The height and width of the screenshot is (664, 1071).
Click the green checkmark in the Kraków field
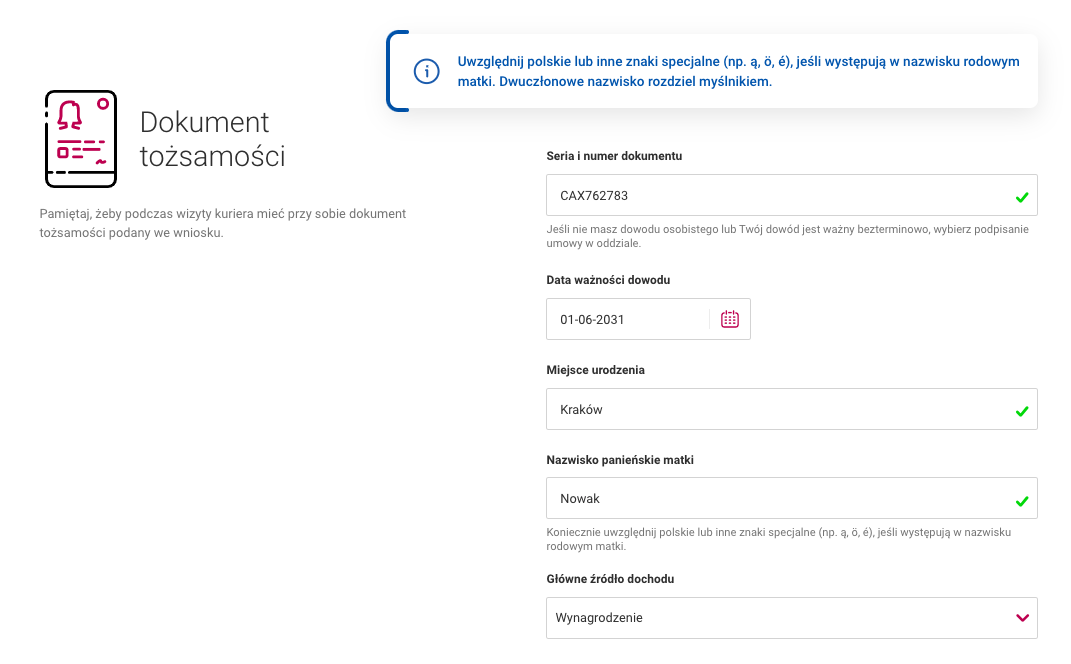[x=1022, y=411]
